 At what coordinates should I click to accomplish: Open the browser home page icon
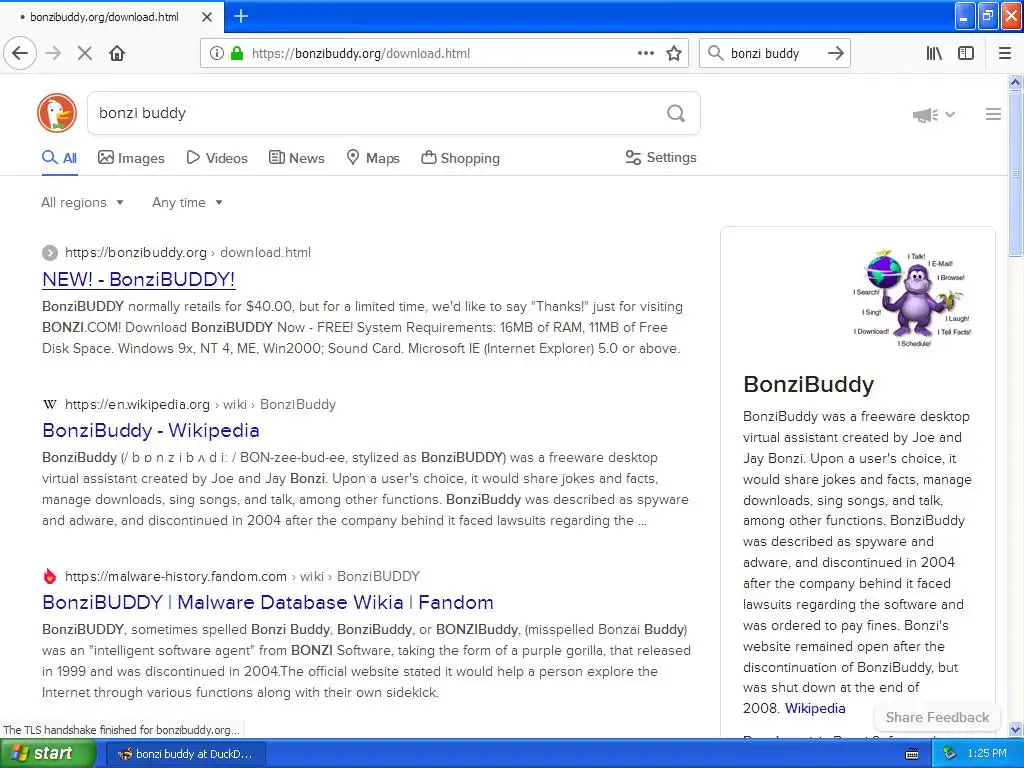[117, 54]
